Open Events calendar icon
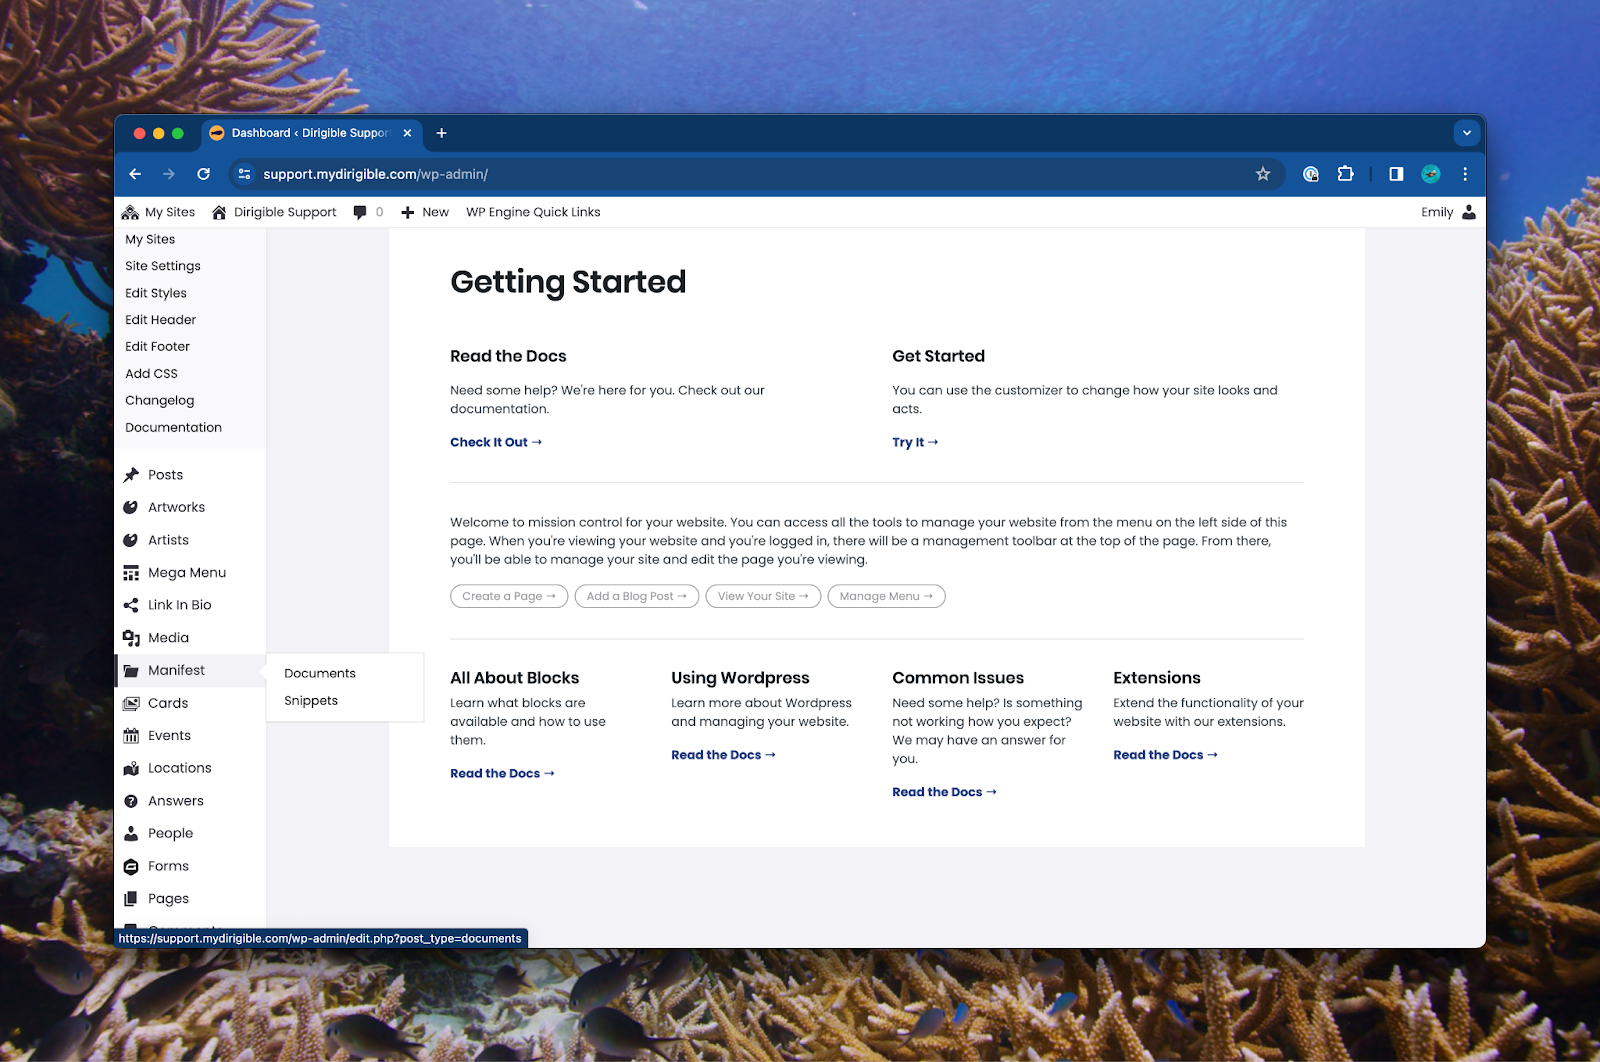This screenshot has width=1600, height=1062. point(131,736)
